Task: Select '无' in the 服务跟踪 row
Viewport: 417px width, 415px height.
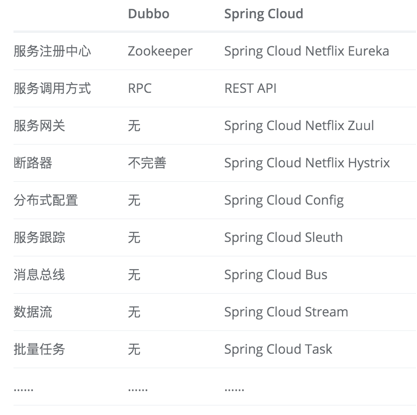Action: tap(134, 238)
